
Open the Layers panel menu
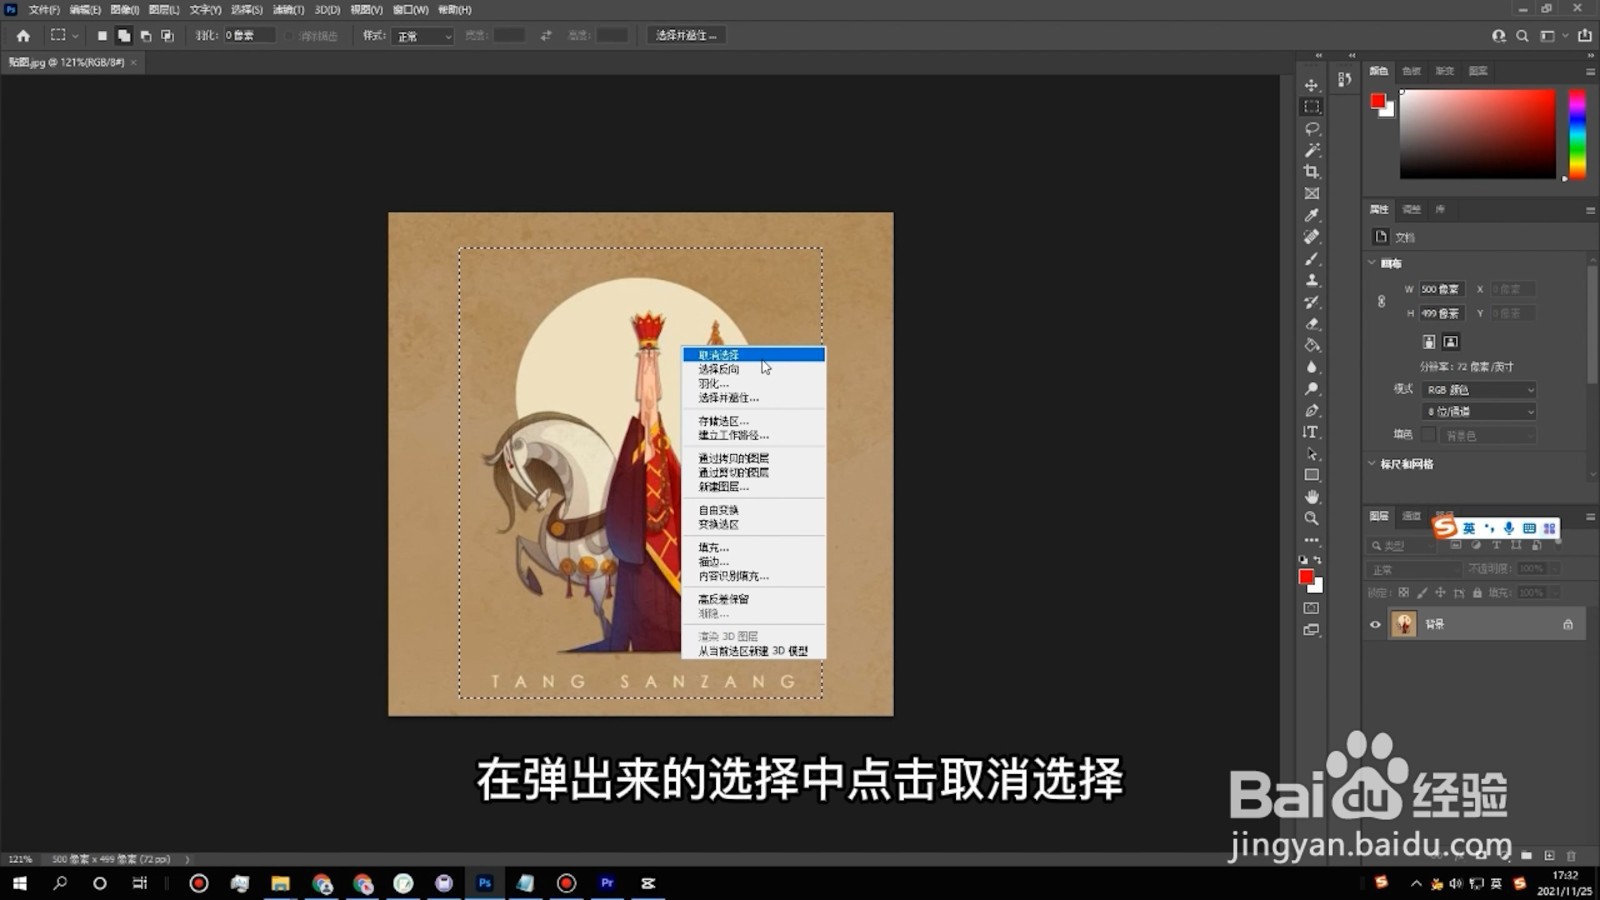pyautogui.click(x=1590, y=516)
